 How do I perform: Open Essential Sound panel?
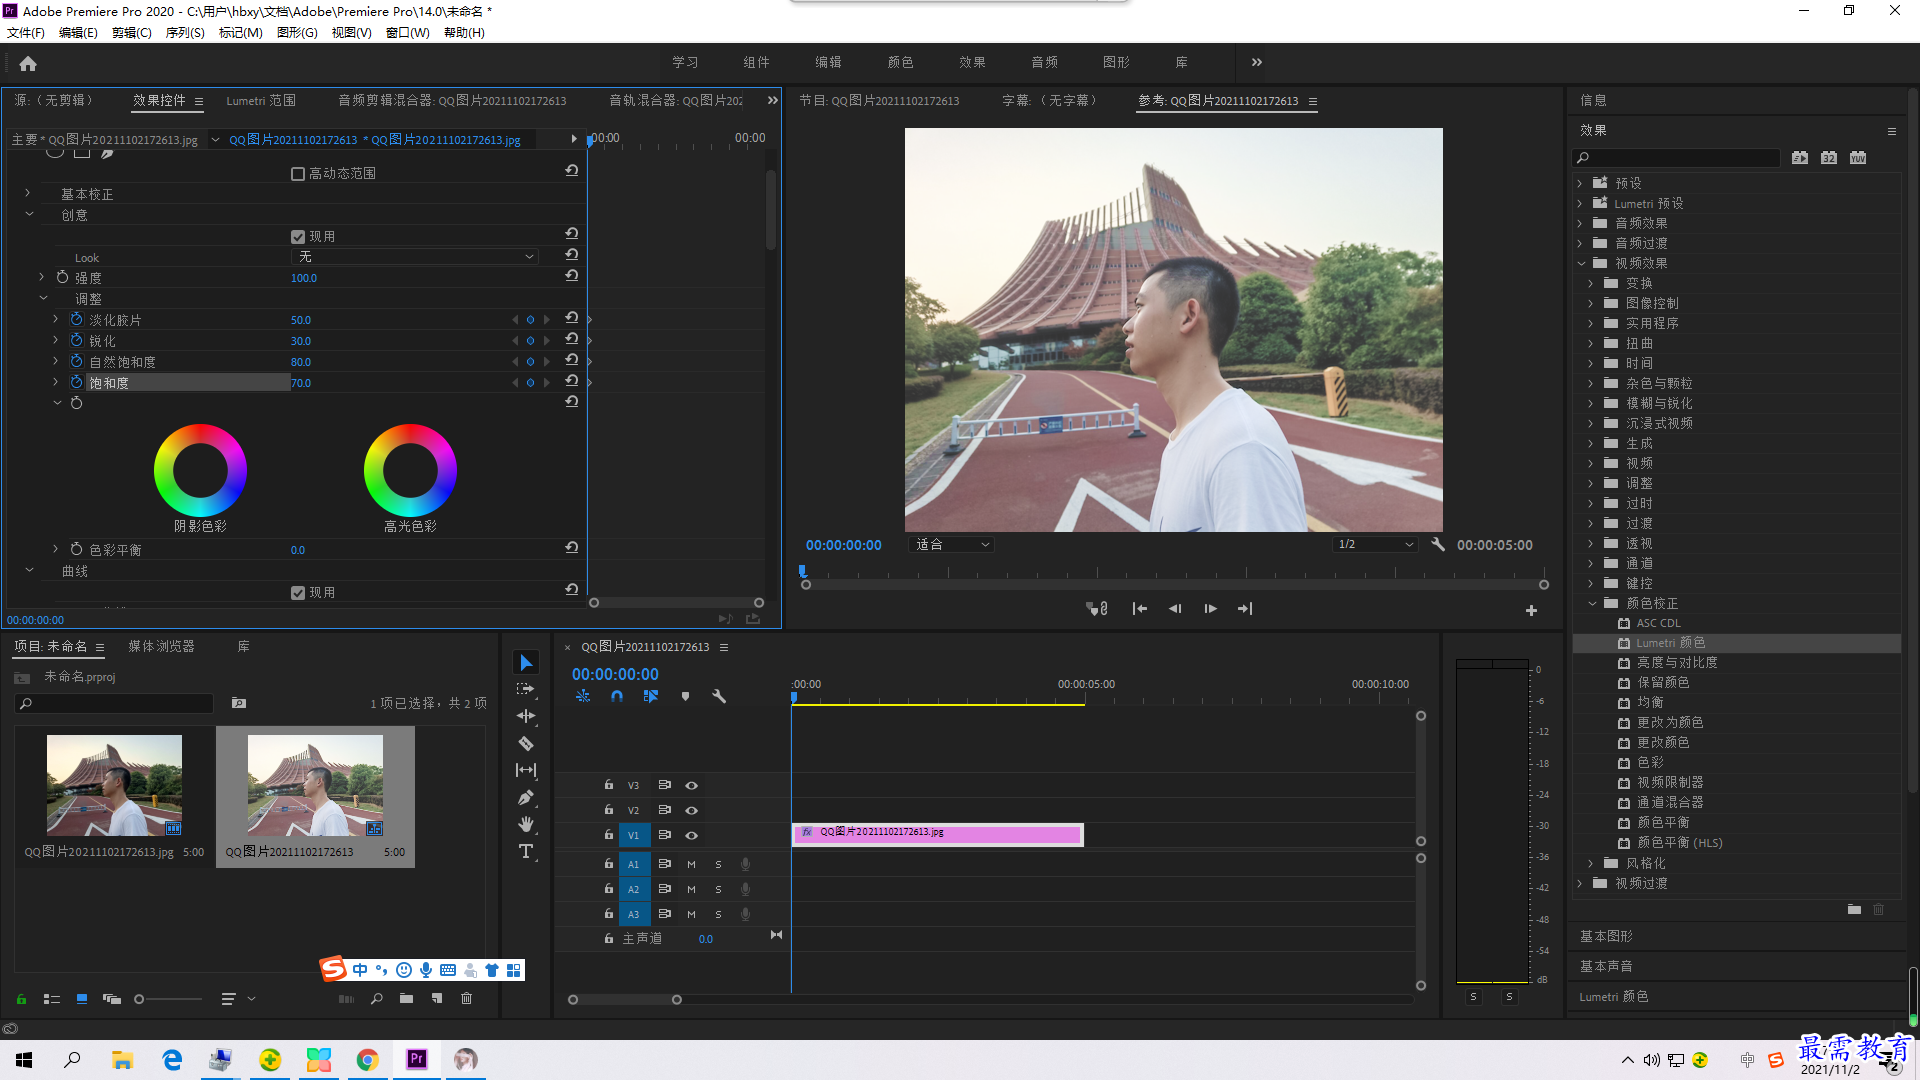coord(1606,967)
